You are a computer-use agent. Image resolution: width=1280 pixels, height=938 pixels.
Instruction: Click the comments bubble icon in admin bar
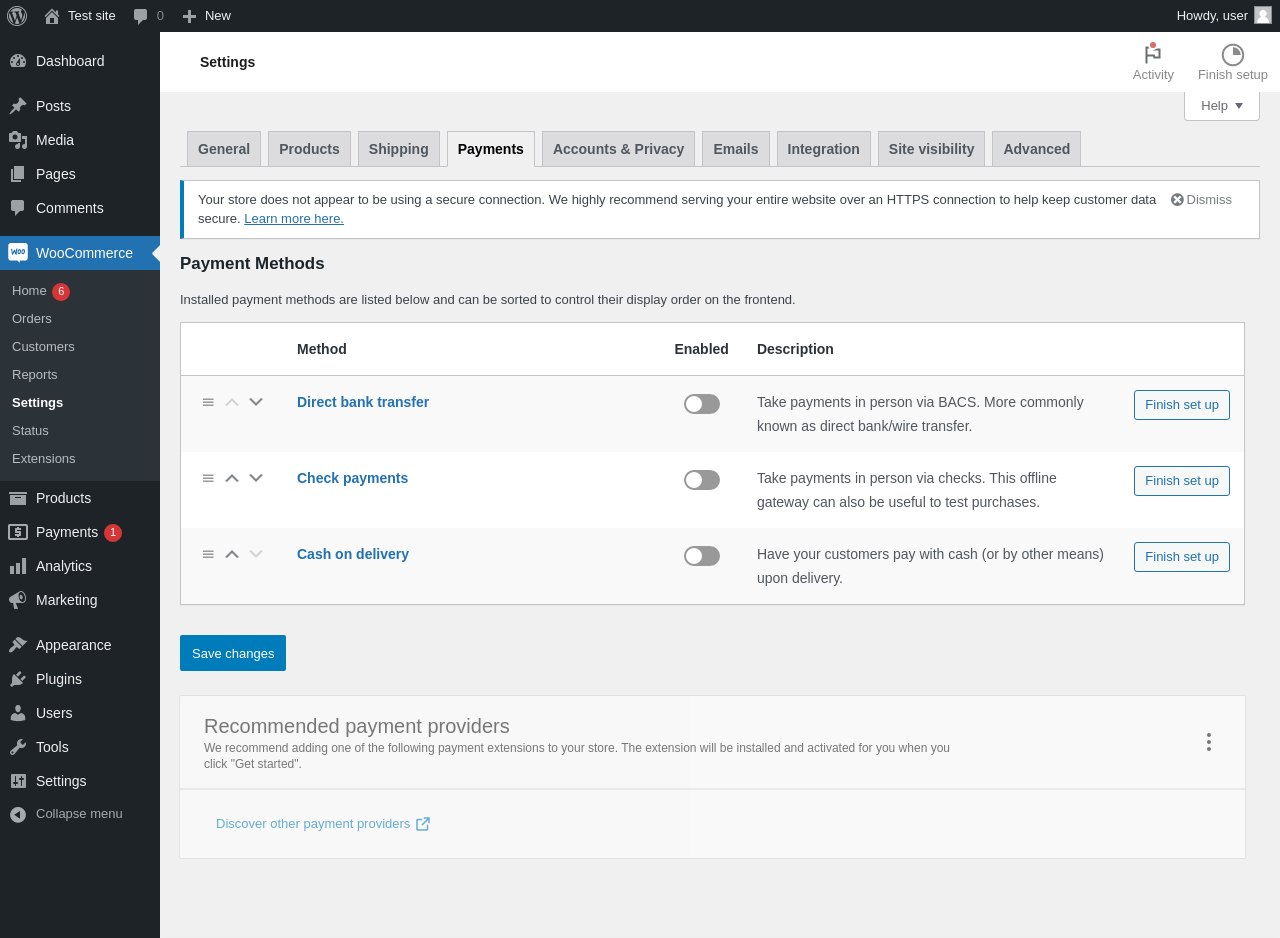[x=141, y=16]
